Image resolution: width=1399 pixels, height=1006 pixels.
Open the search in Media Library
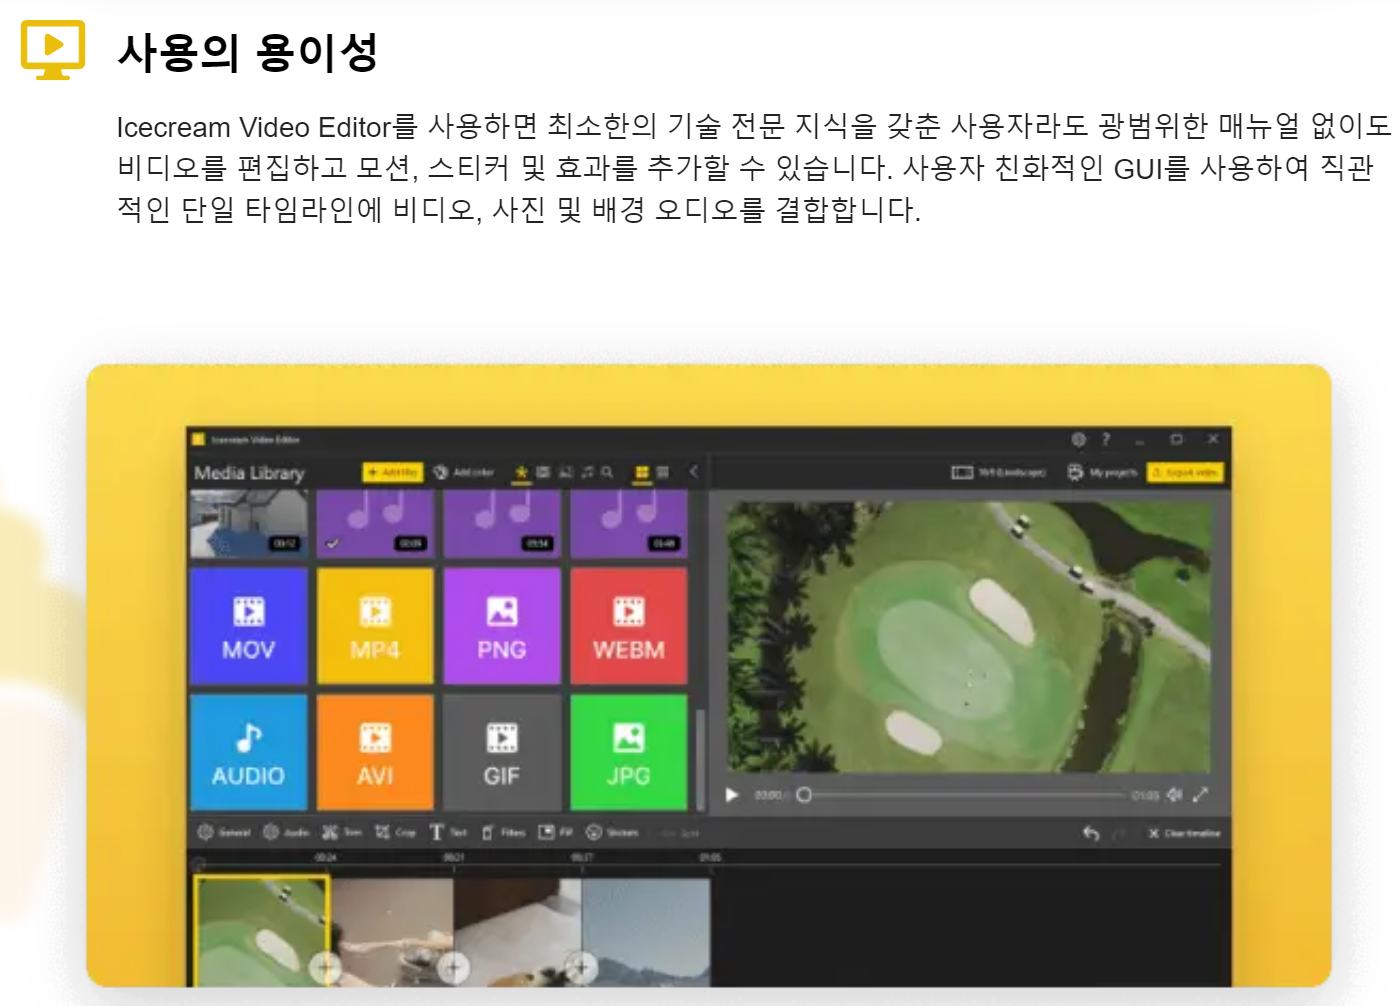(x=607, y=473)
